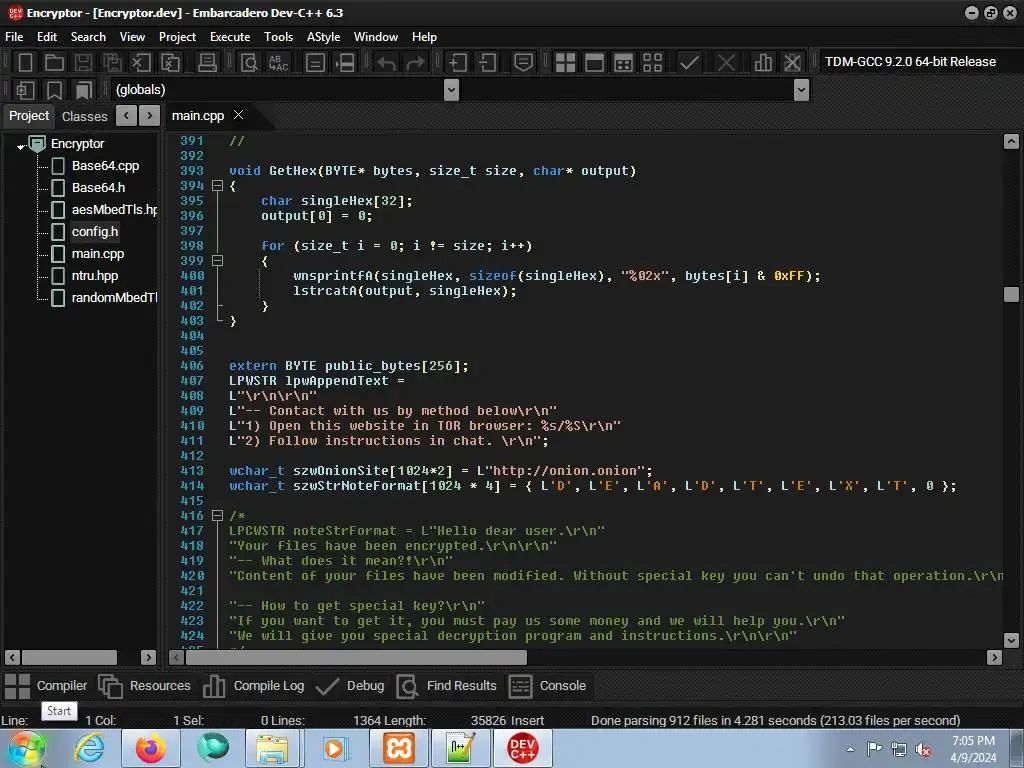Click the Toggle Bookmark icon
This screenshot has width=1024, height=768.
click(x=55, y=90)
